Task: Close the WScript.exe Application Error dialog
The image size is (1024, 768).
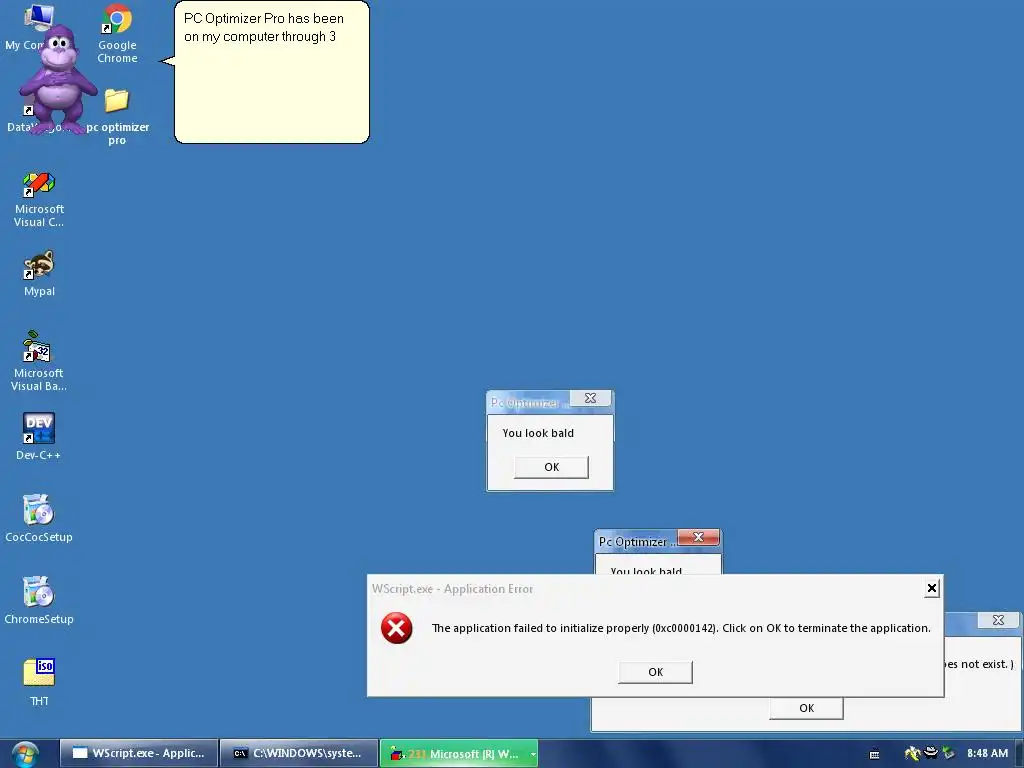Action: coord(932,588)
